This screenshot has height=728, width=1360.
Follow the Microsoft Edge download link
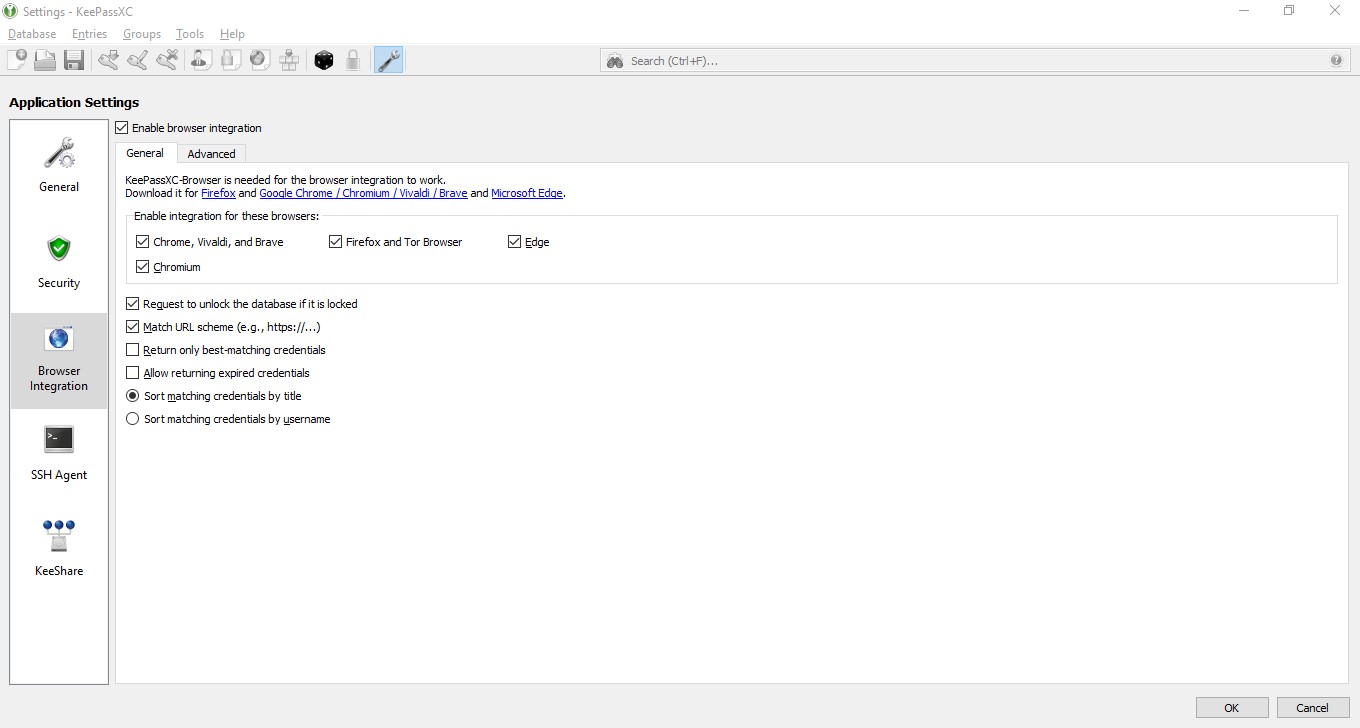pyautogui.click(x=527, y=193)
